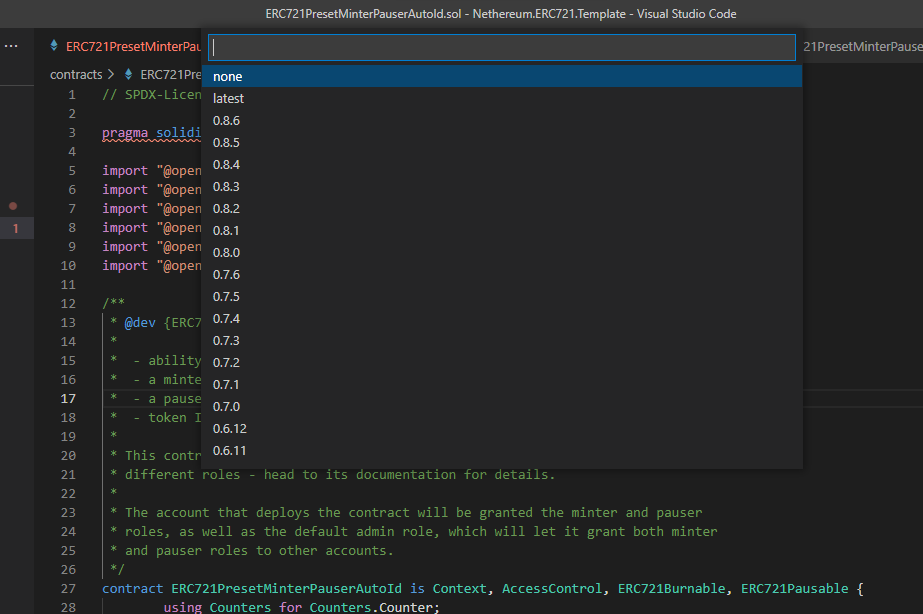Select Solidity version 0.7.5
The height and width of the screenshot is (614, 923).
(502, 296)
